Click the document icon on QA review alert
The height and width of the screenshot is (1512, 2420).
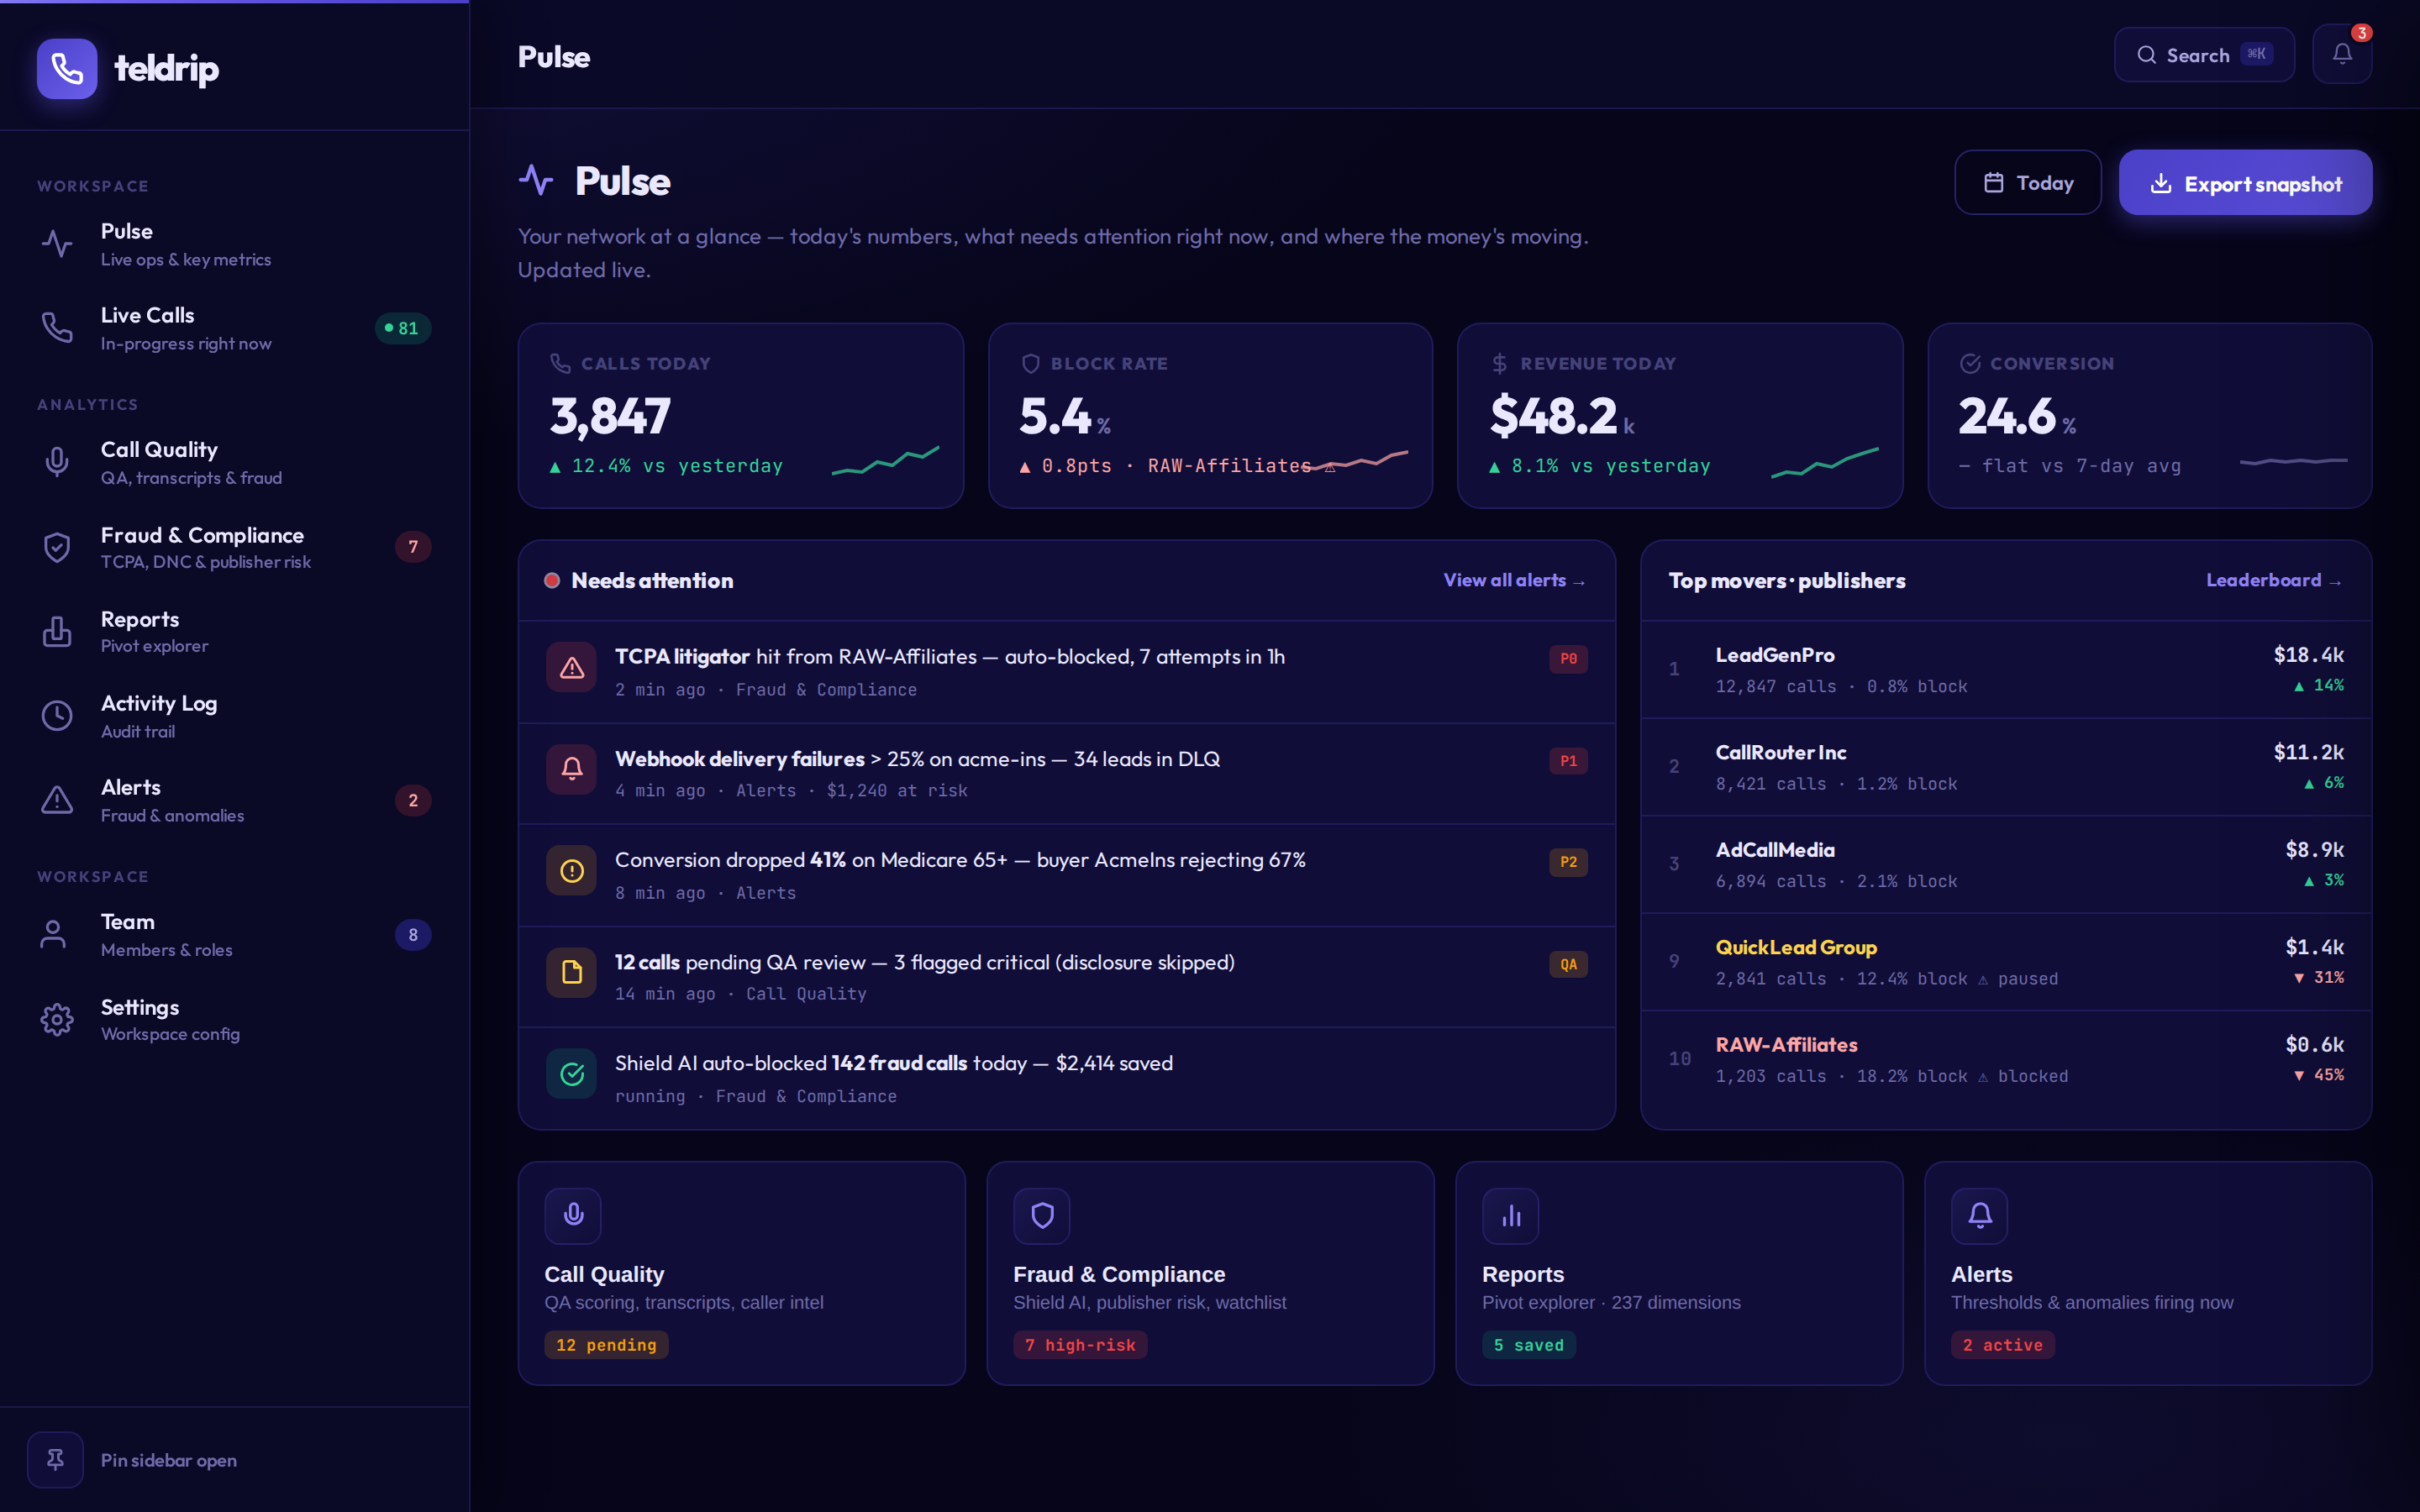coord(572,972)
